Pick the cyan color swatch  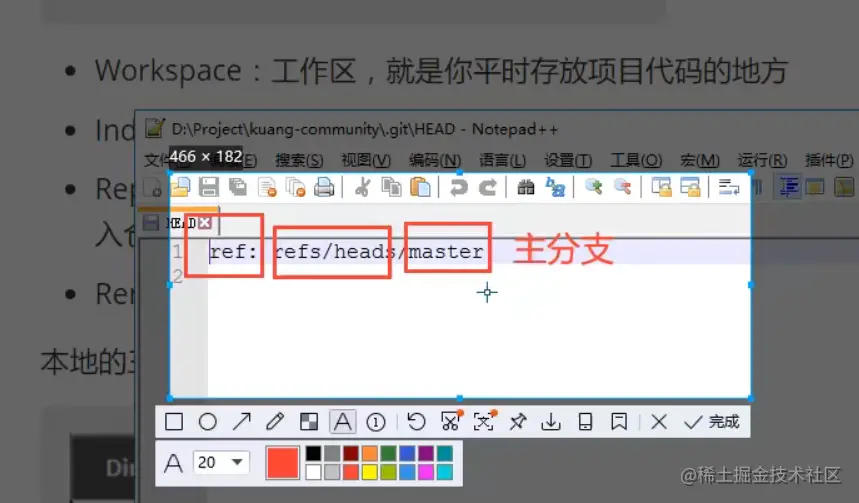coord(445,472)
